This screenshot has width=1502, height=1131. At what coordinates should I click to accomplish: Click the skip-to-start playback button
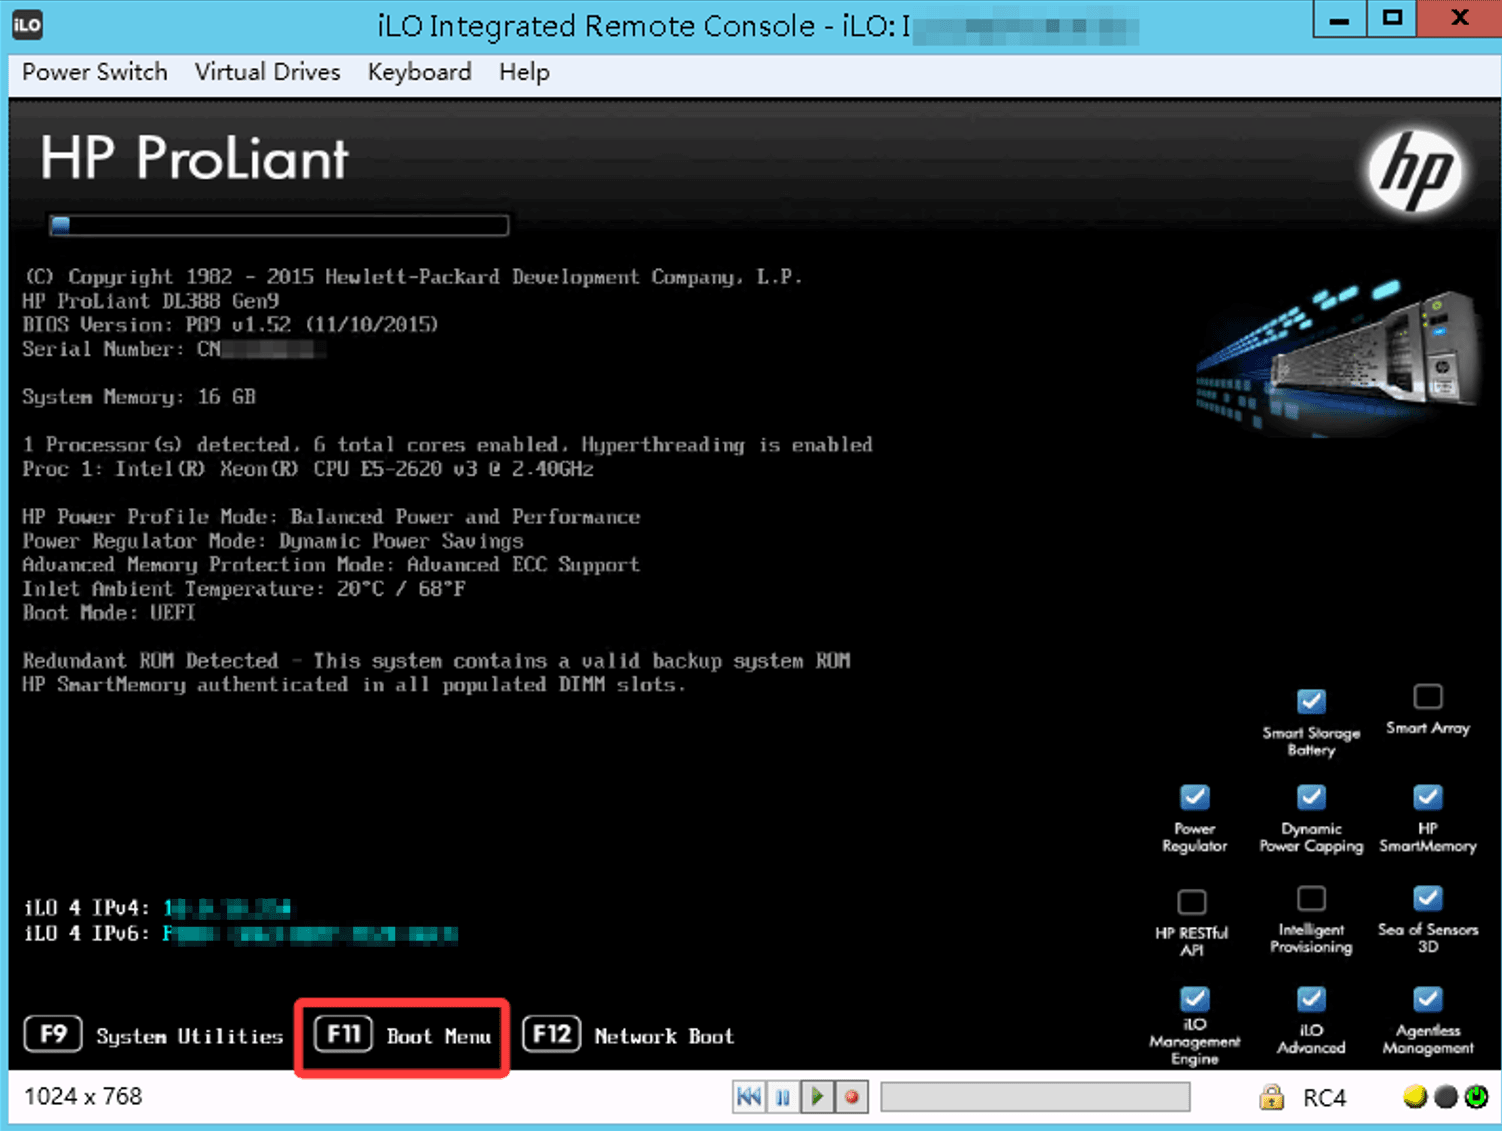(748, 1097)
